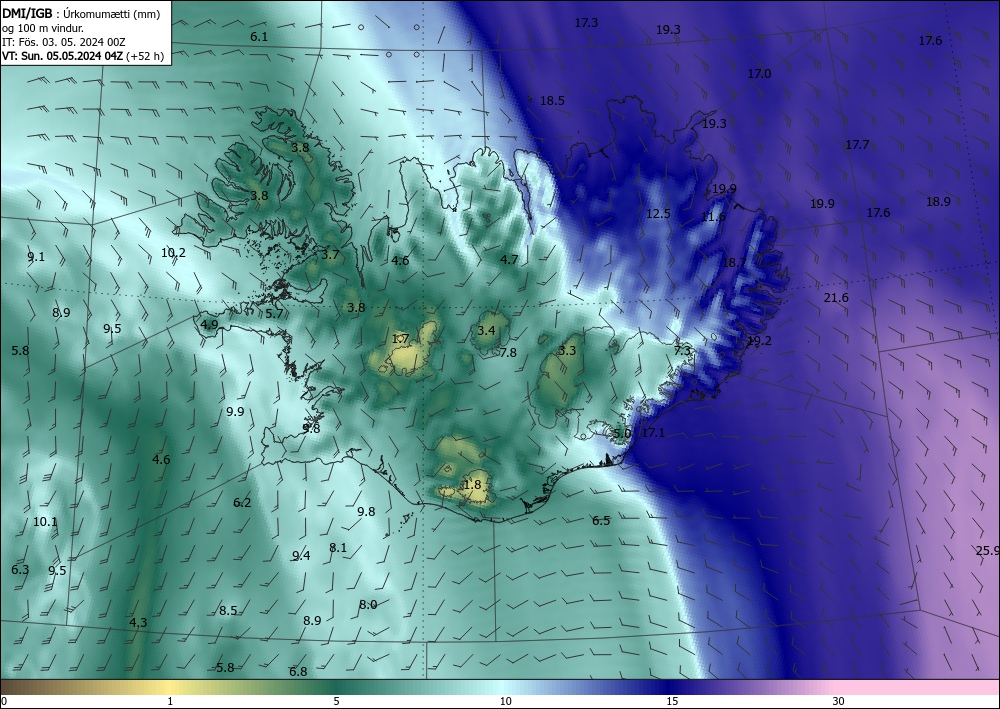Select the 9.4 value label
This screenshot has width=1000, height=709.
coord(301,556)
